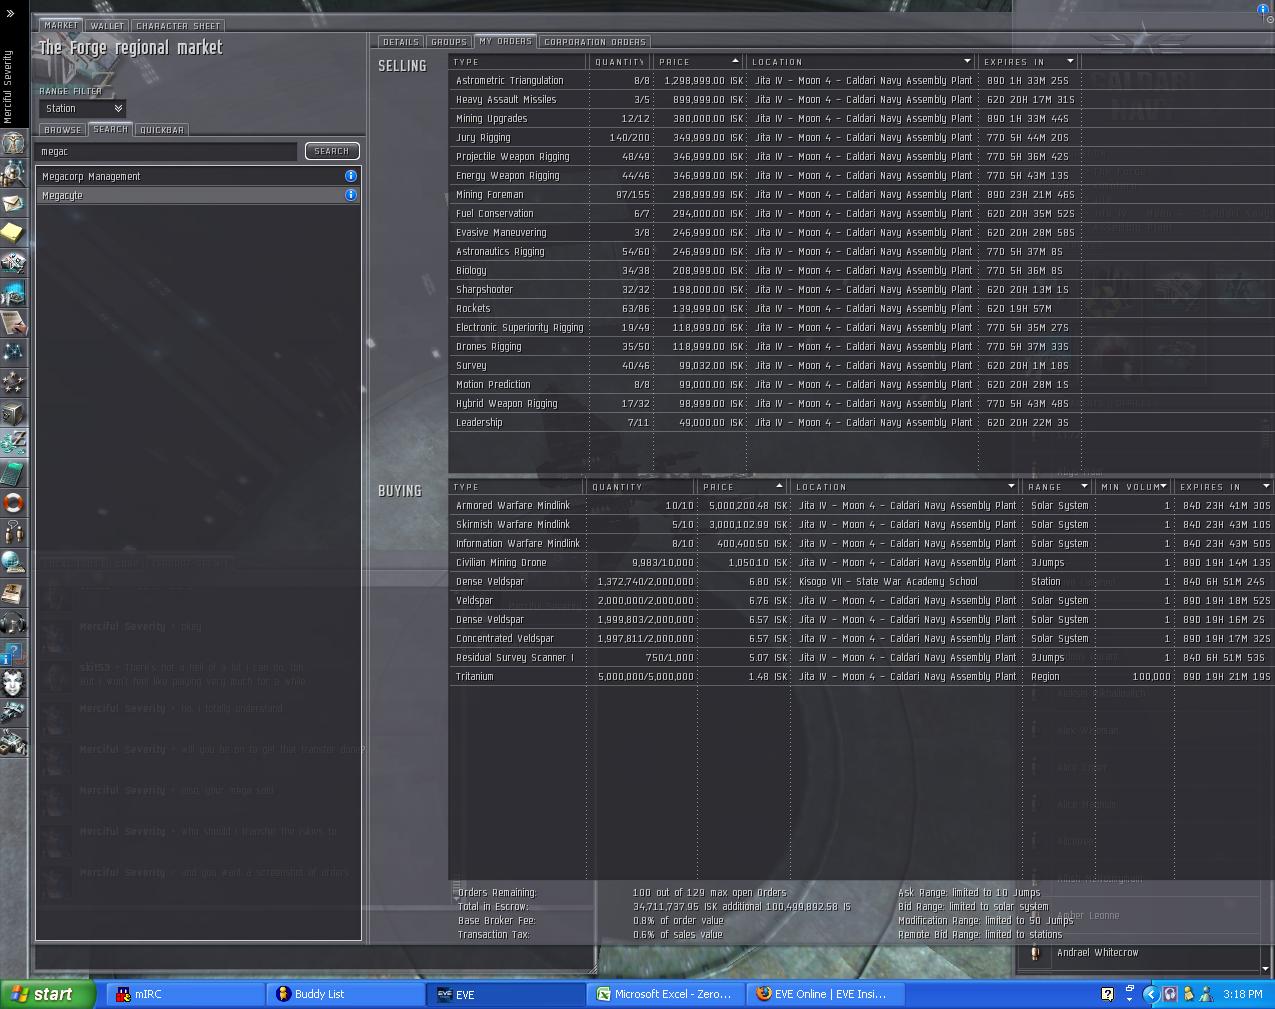Click the headphones icon in system tray
The width and height of the screenshot is (1275, 1009).
pos(1169,994)
